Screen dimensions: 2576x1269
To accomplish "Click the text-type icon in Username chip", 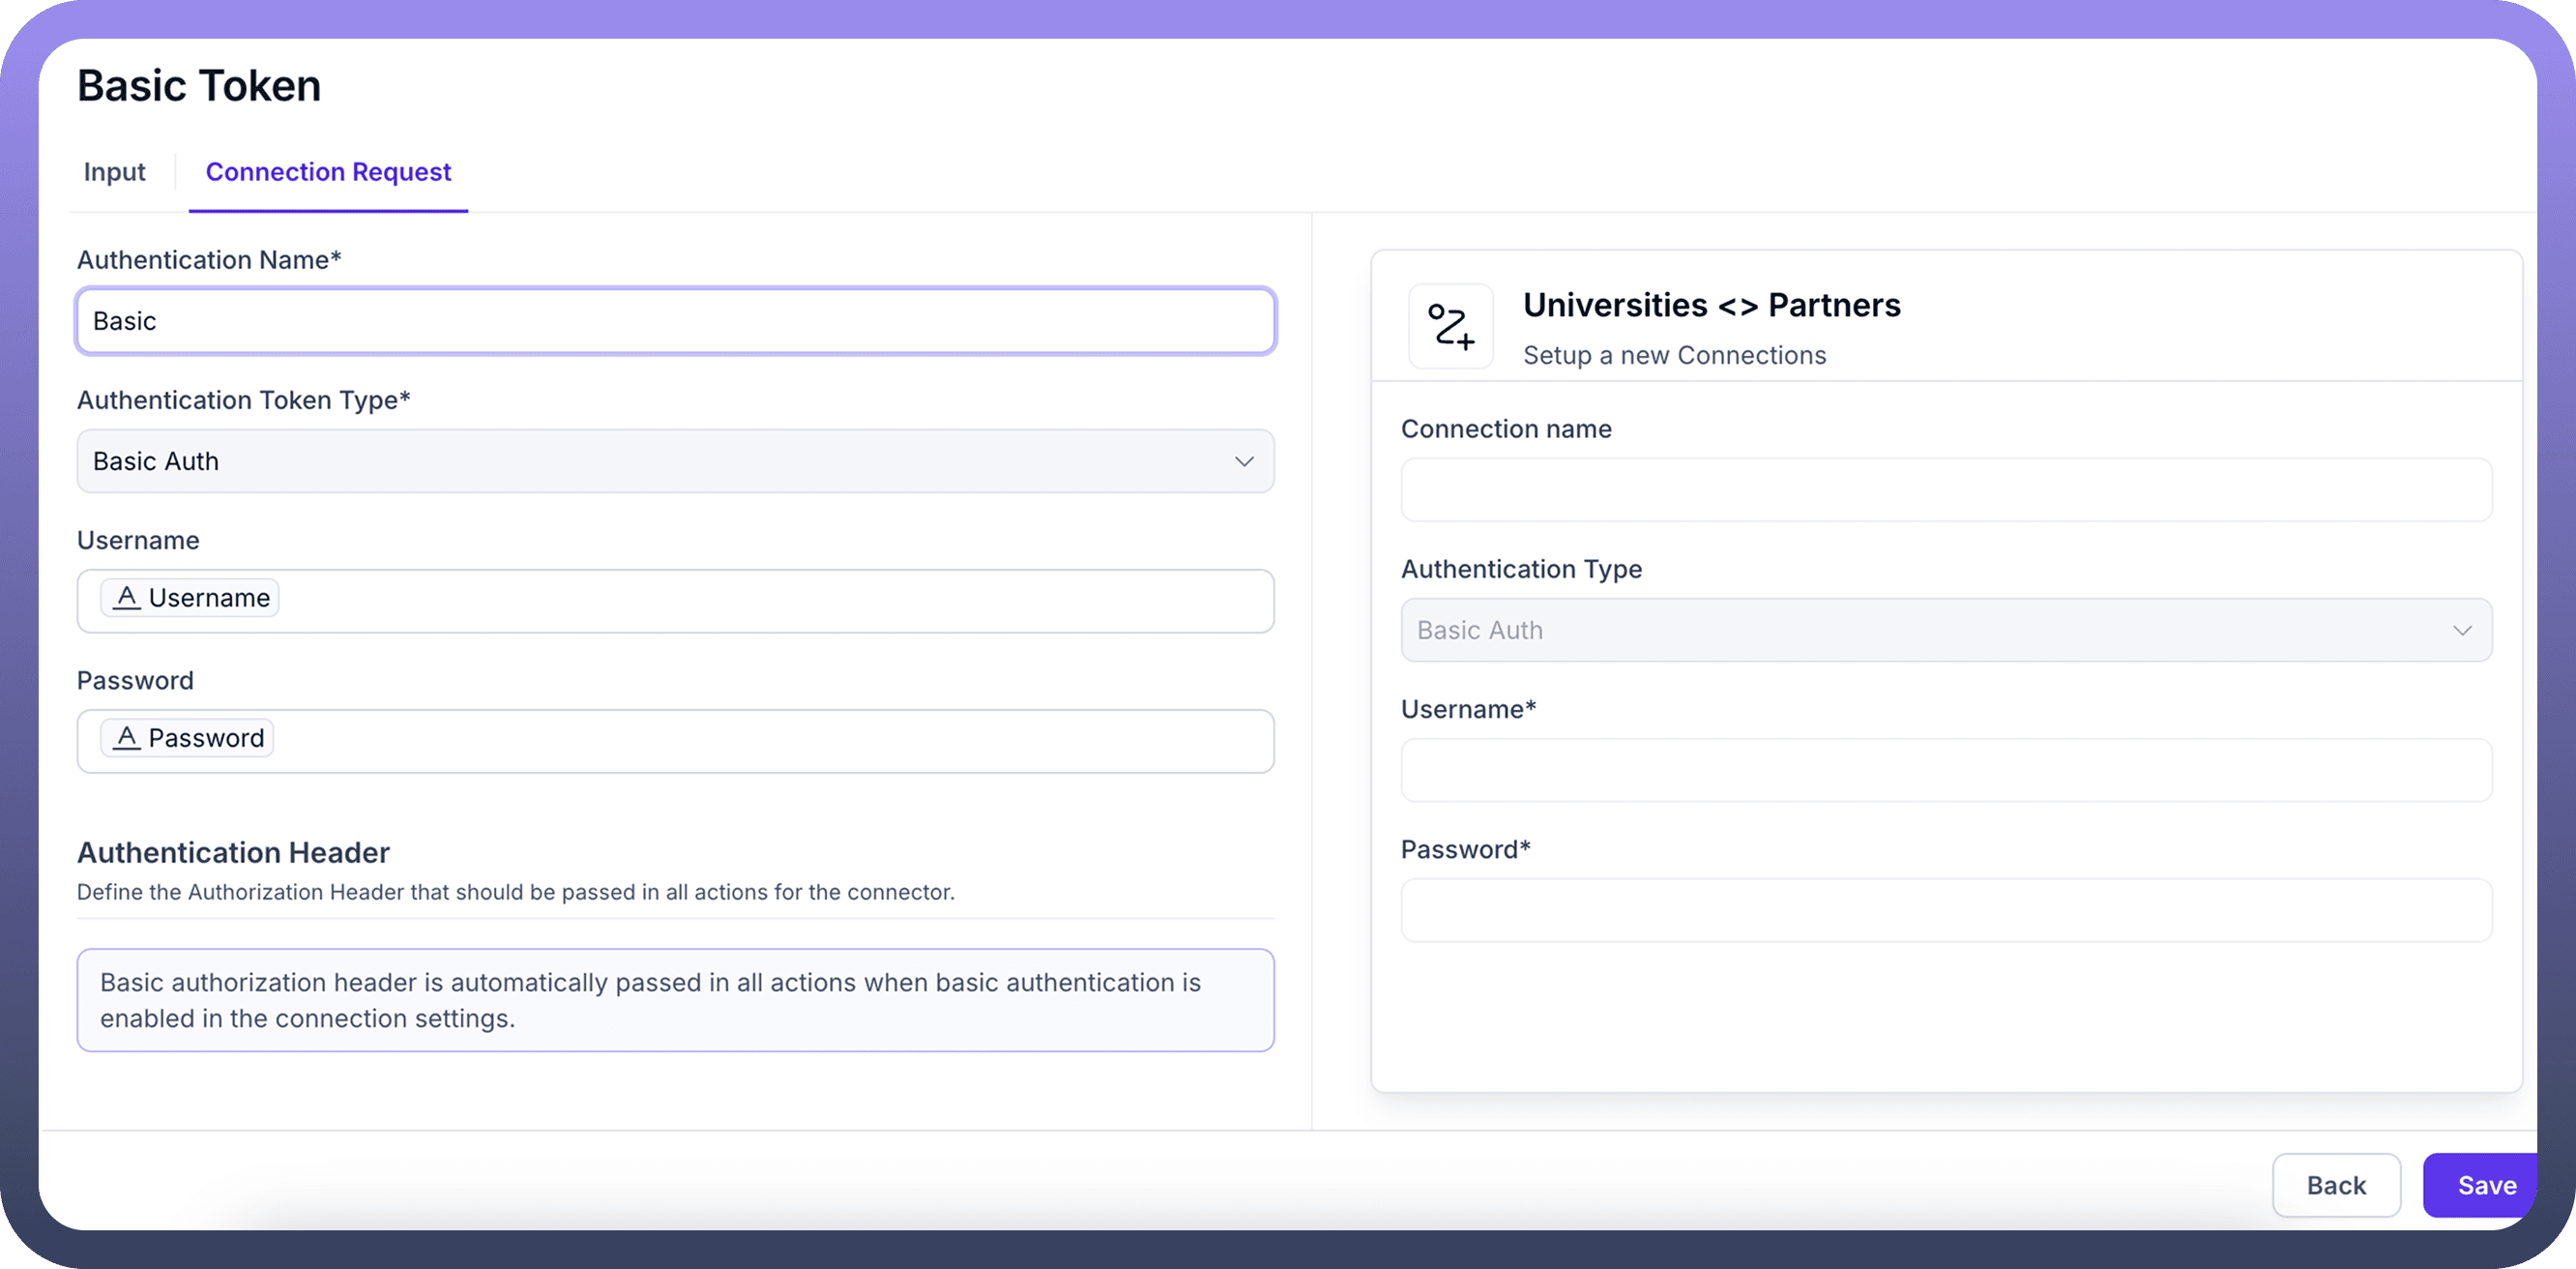I will tap(126, 598).
